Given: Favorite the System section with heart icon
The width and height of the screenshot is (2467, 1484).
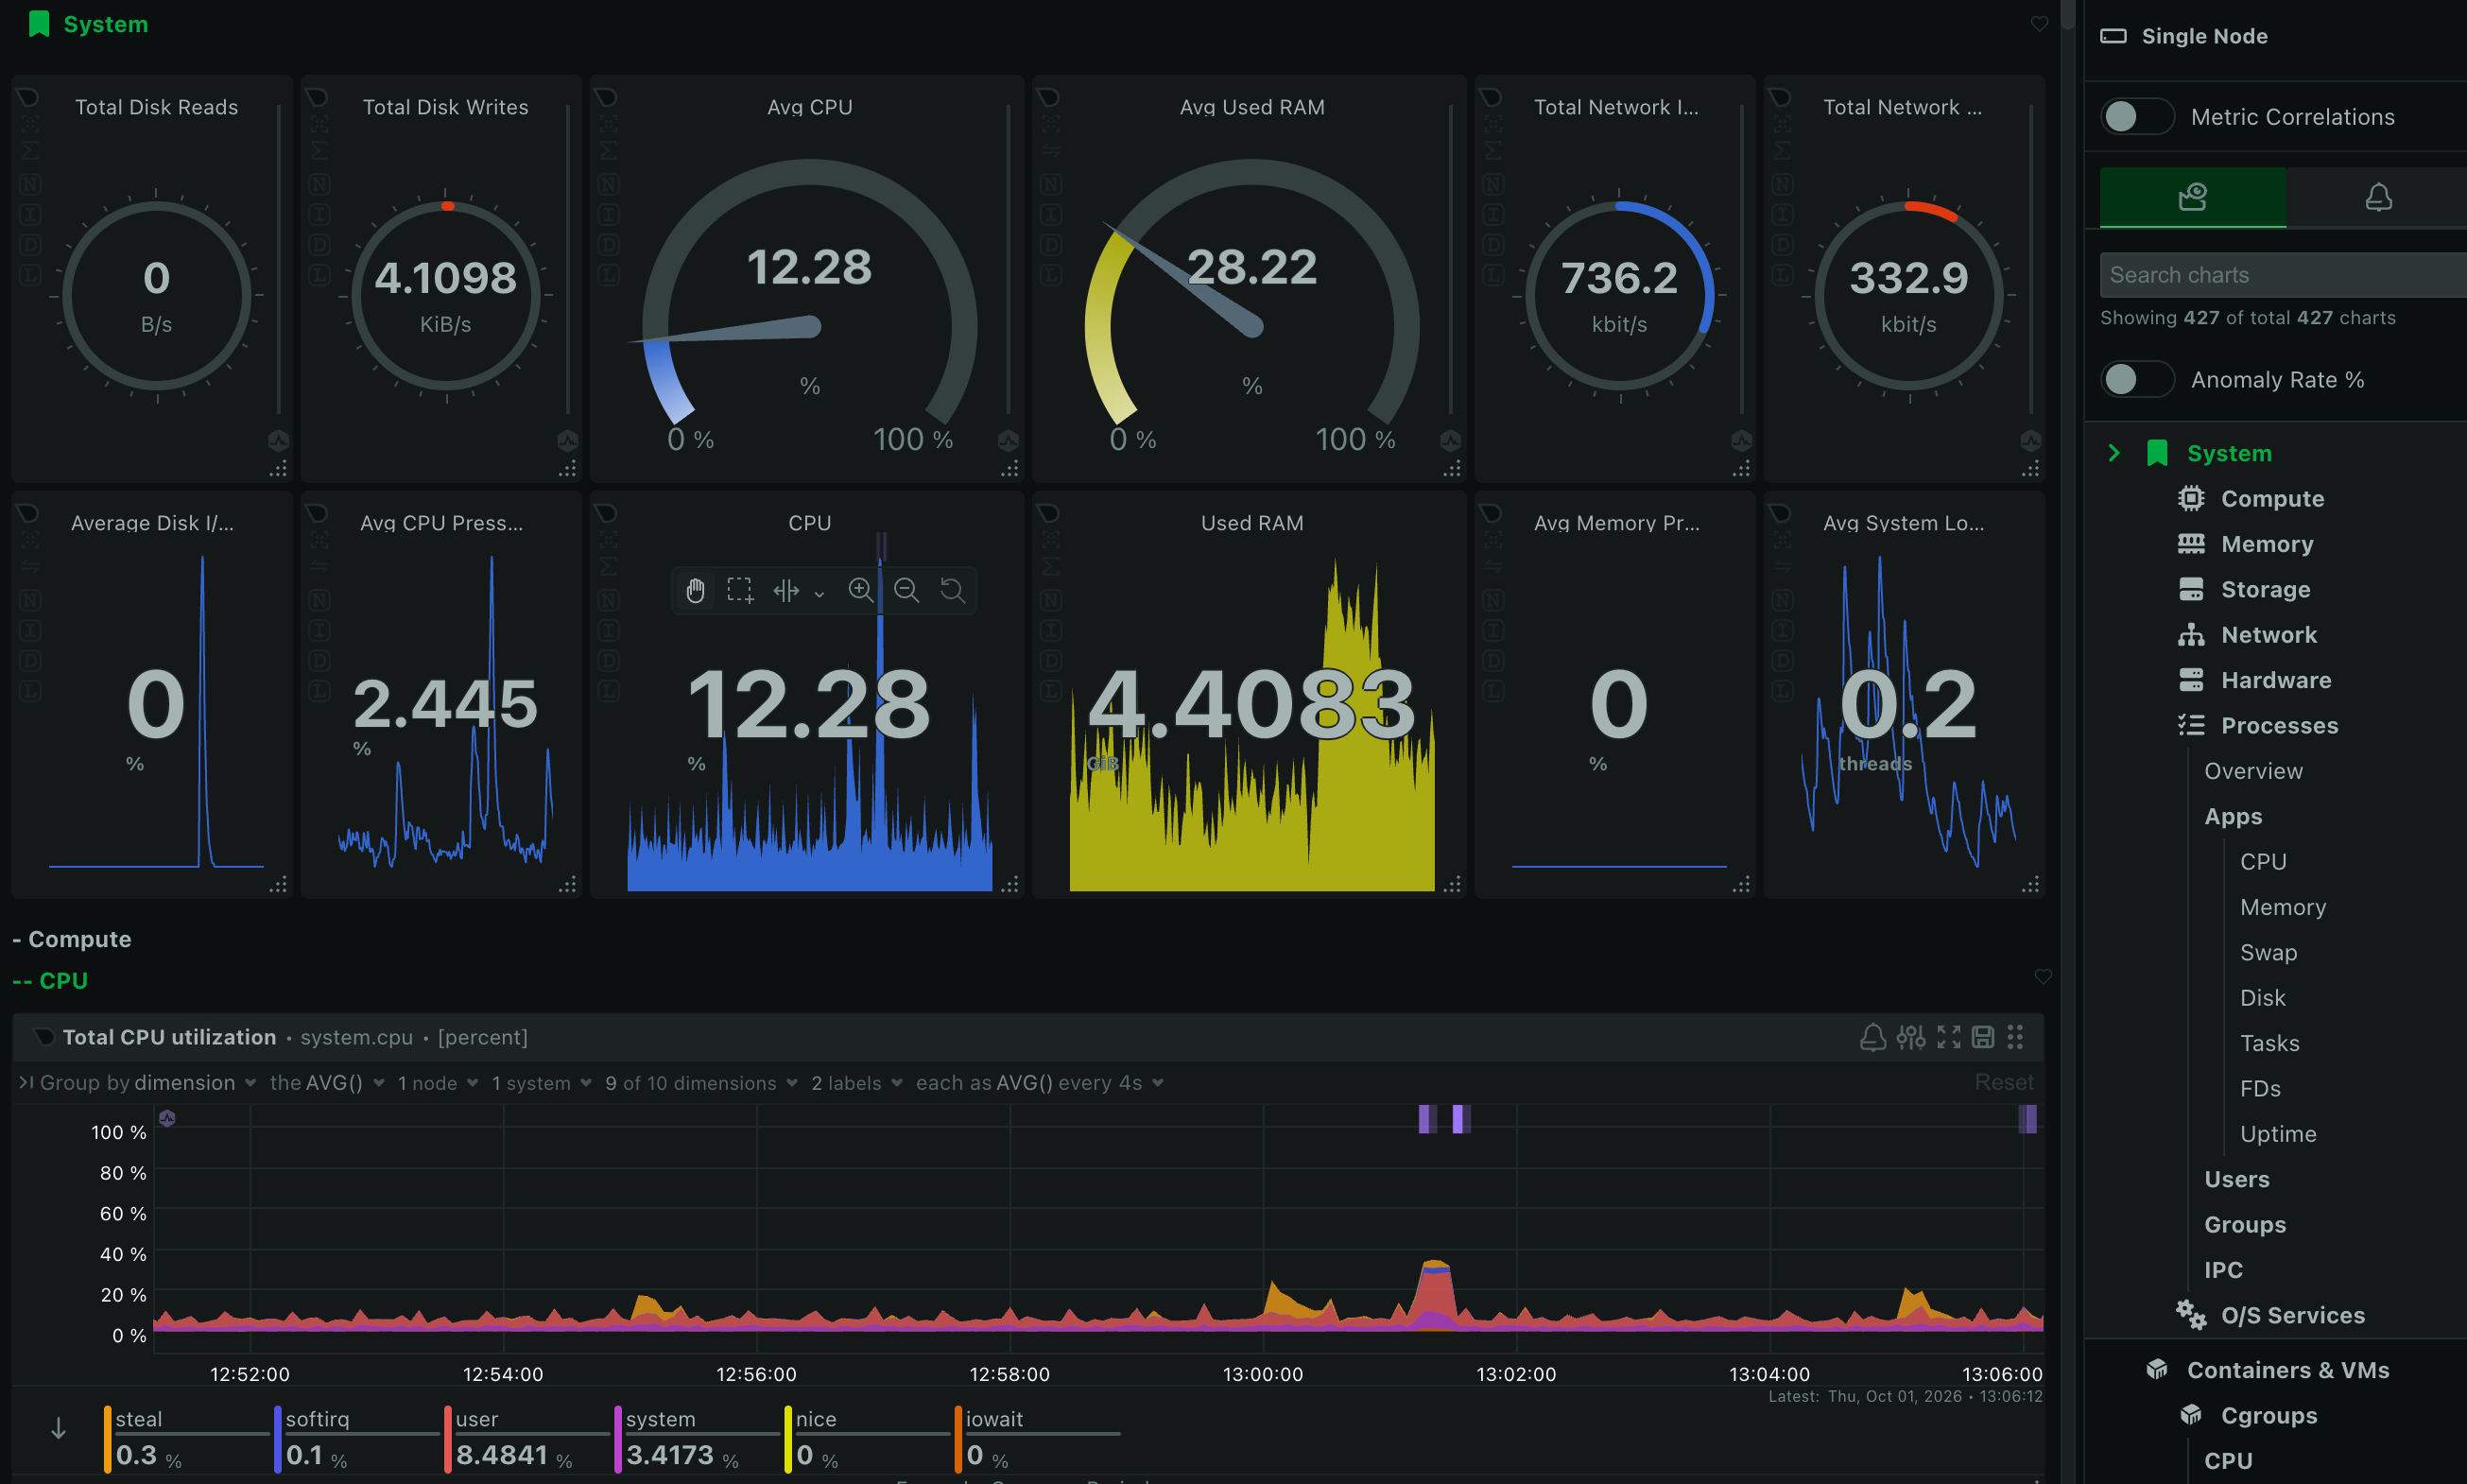Looking at the screenshot, I should coord(2039,24).
